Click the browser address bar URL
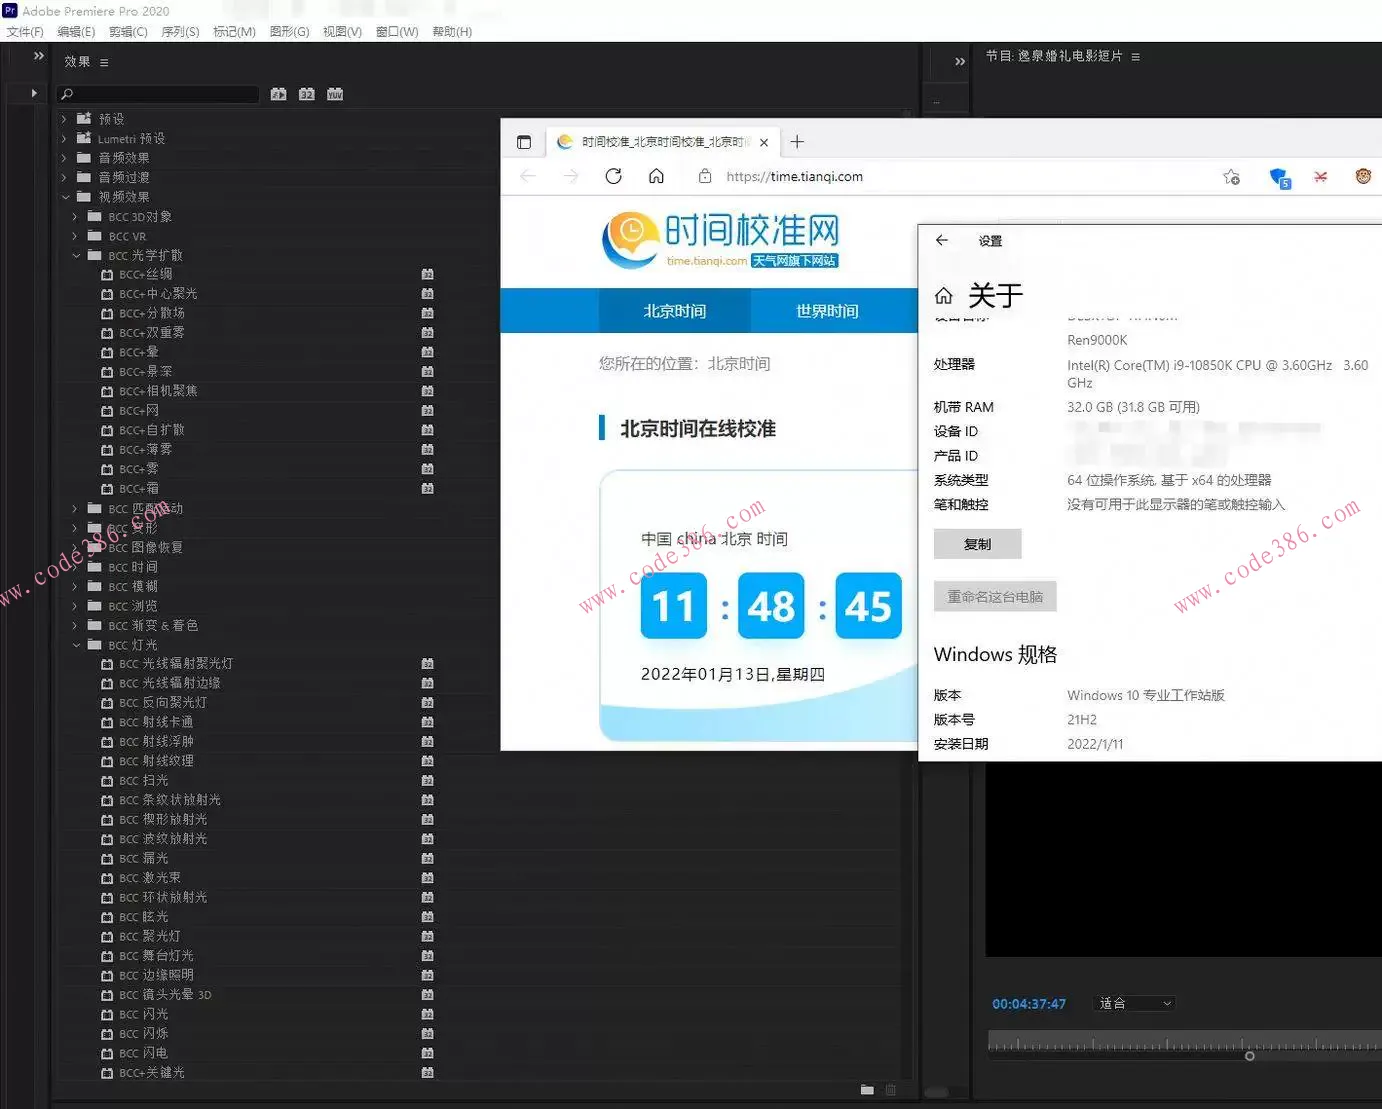Viewport: 1382px width, 1109px height. click(795, 176)
